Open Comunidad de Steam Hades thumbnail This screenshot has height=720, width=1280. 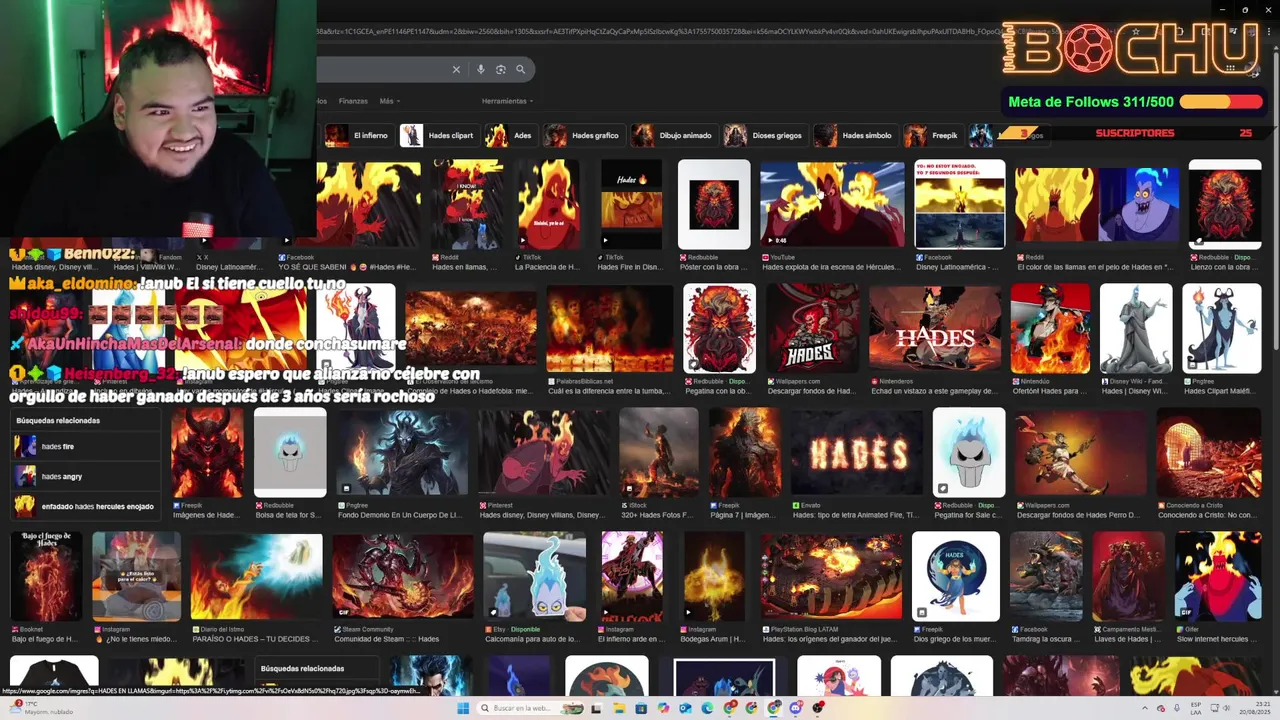(x=403, y=577)
